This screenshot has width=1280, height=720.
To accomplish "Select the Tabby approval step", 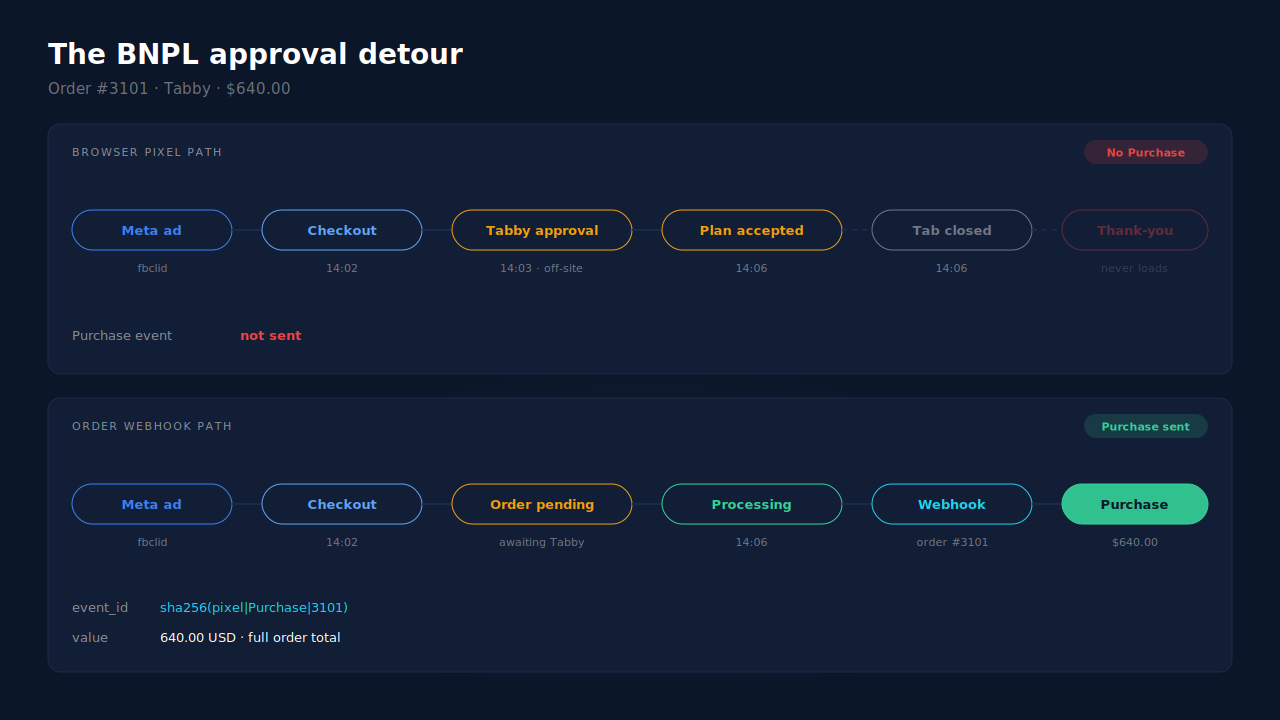I will point(542,230).
